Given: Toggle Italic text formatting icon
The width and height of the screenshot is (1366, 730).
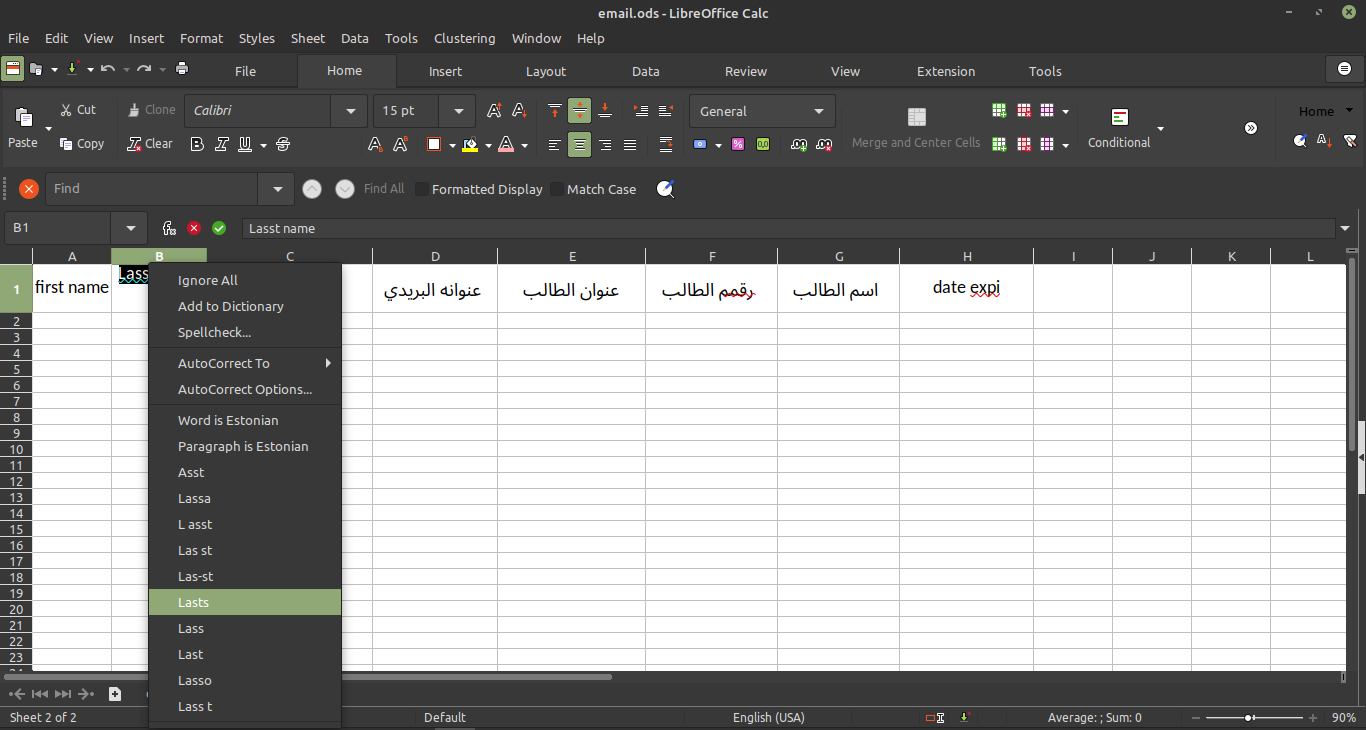Looking at the screenshot, I should pyautogui.click(x=222, y=144).
